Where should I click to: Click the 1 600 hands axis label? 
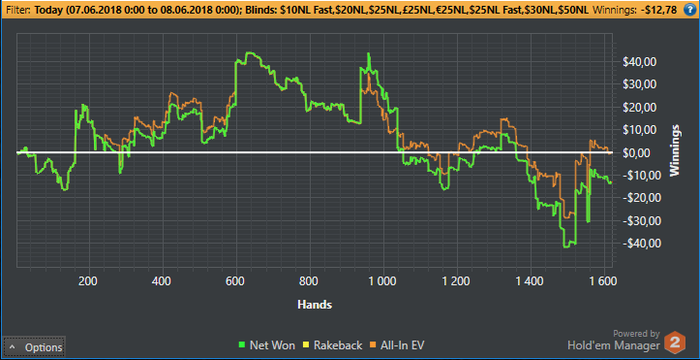tap(604, 281)
